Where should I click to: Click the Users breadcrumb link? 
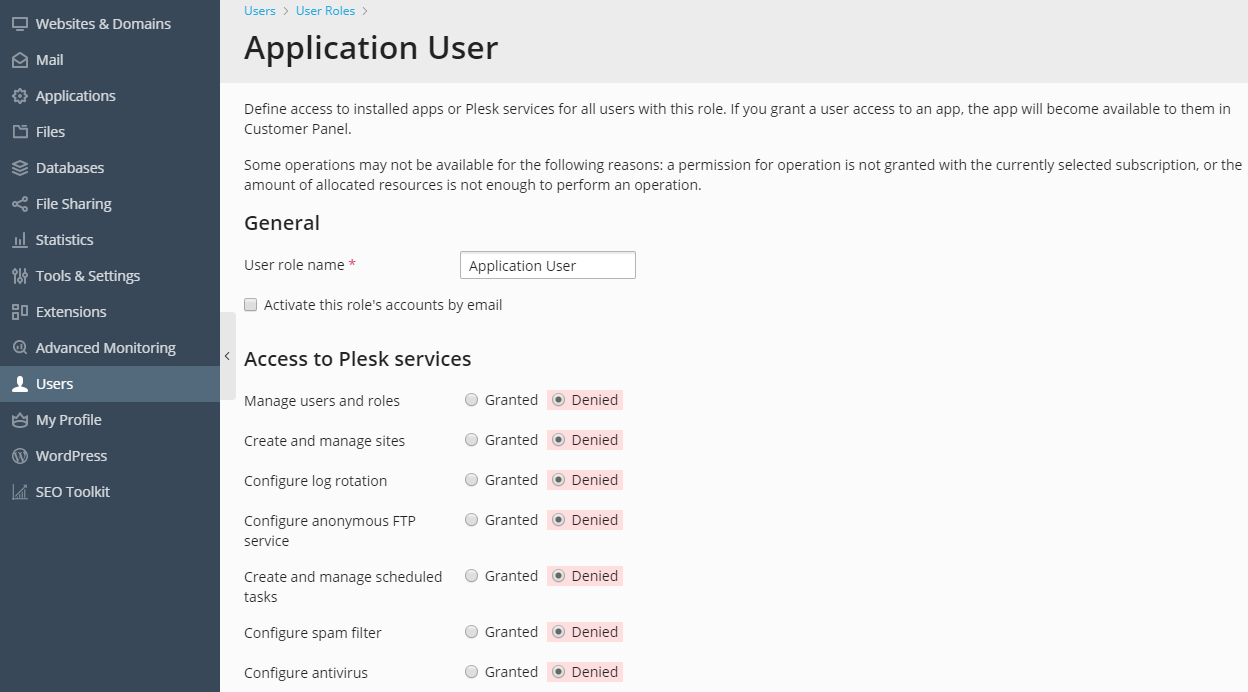coord(259,11)
